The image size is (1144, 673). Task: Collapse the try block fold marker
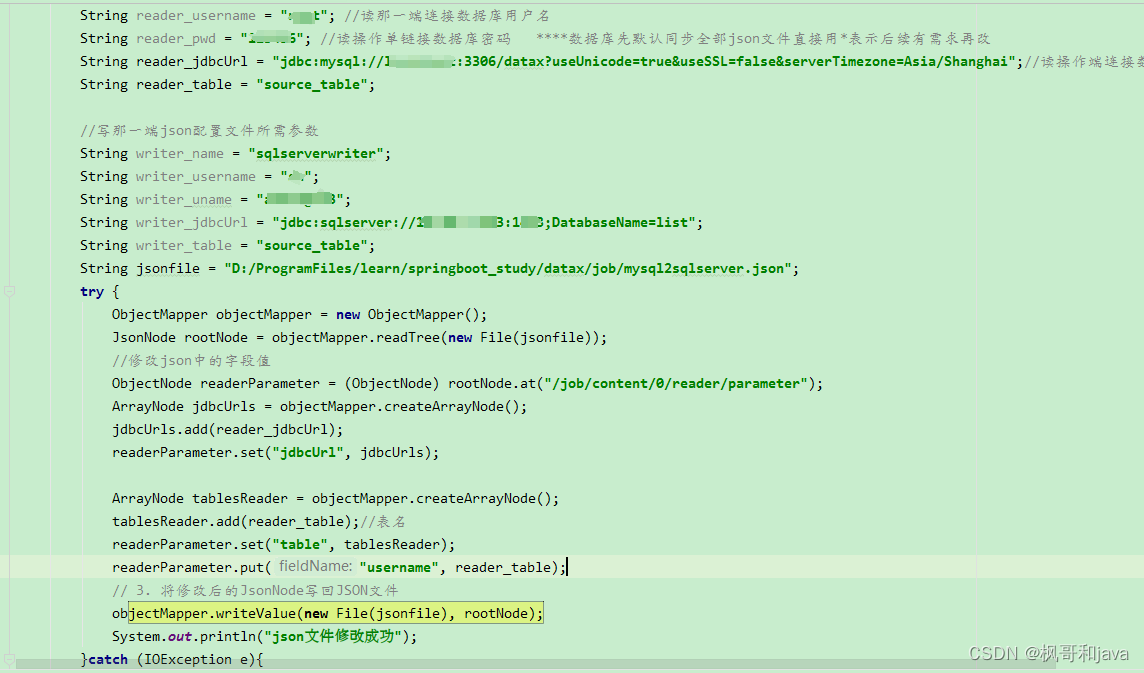point(10,291)
